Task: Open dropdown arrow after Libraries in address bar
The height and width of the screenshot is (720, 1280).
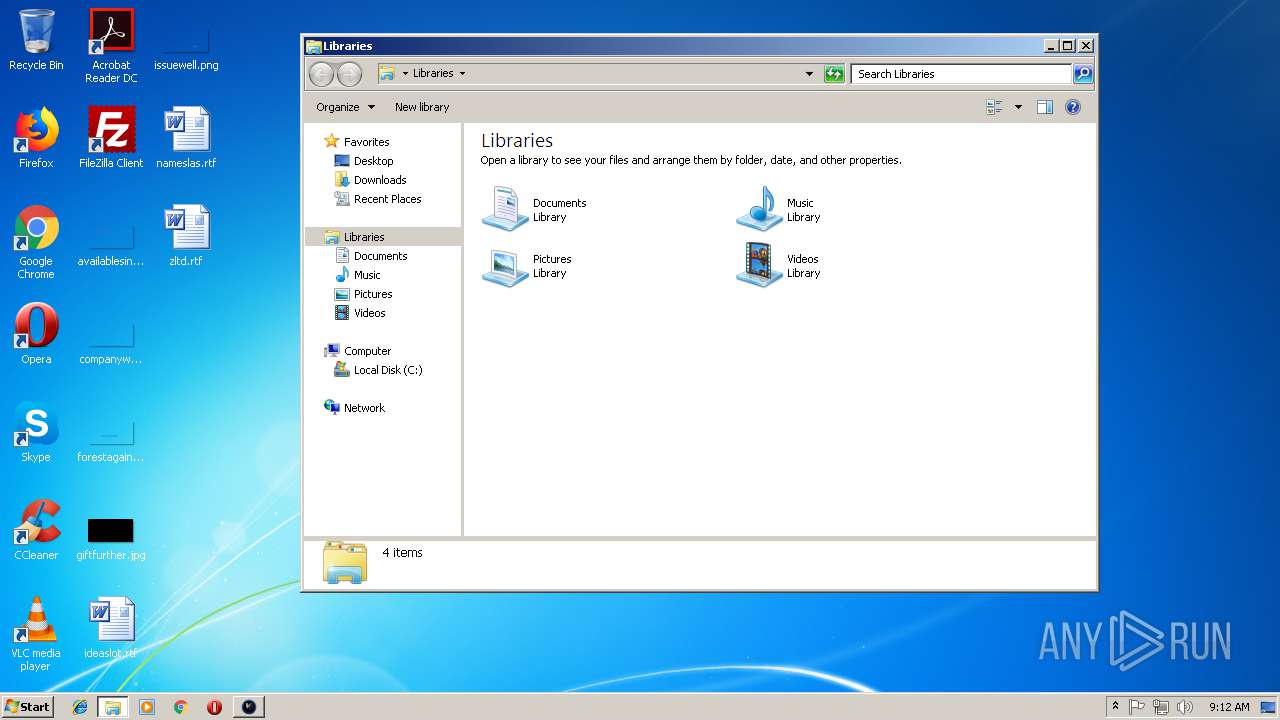Action: pos(462,73)
